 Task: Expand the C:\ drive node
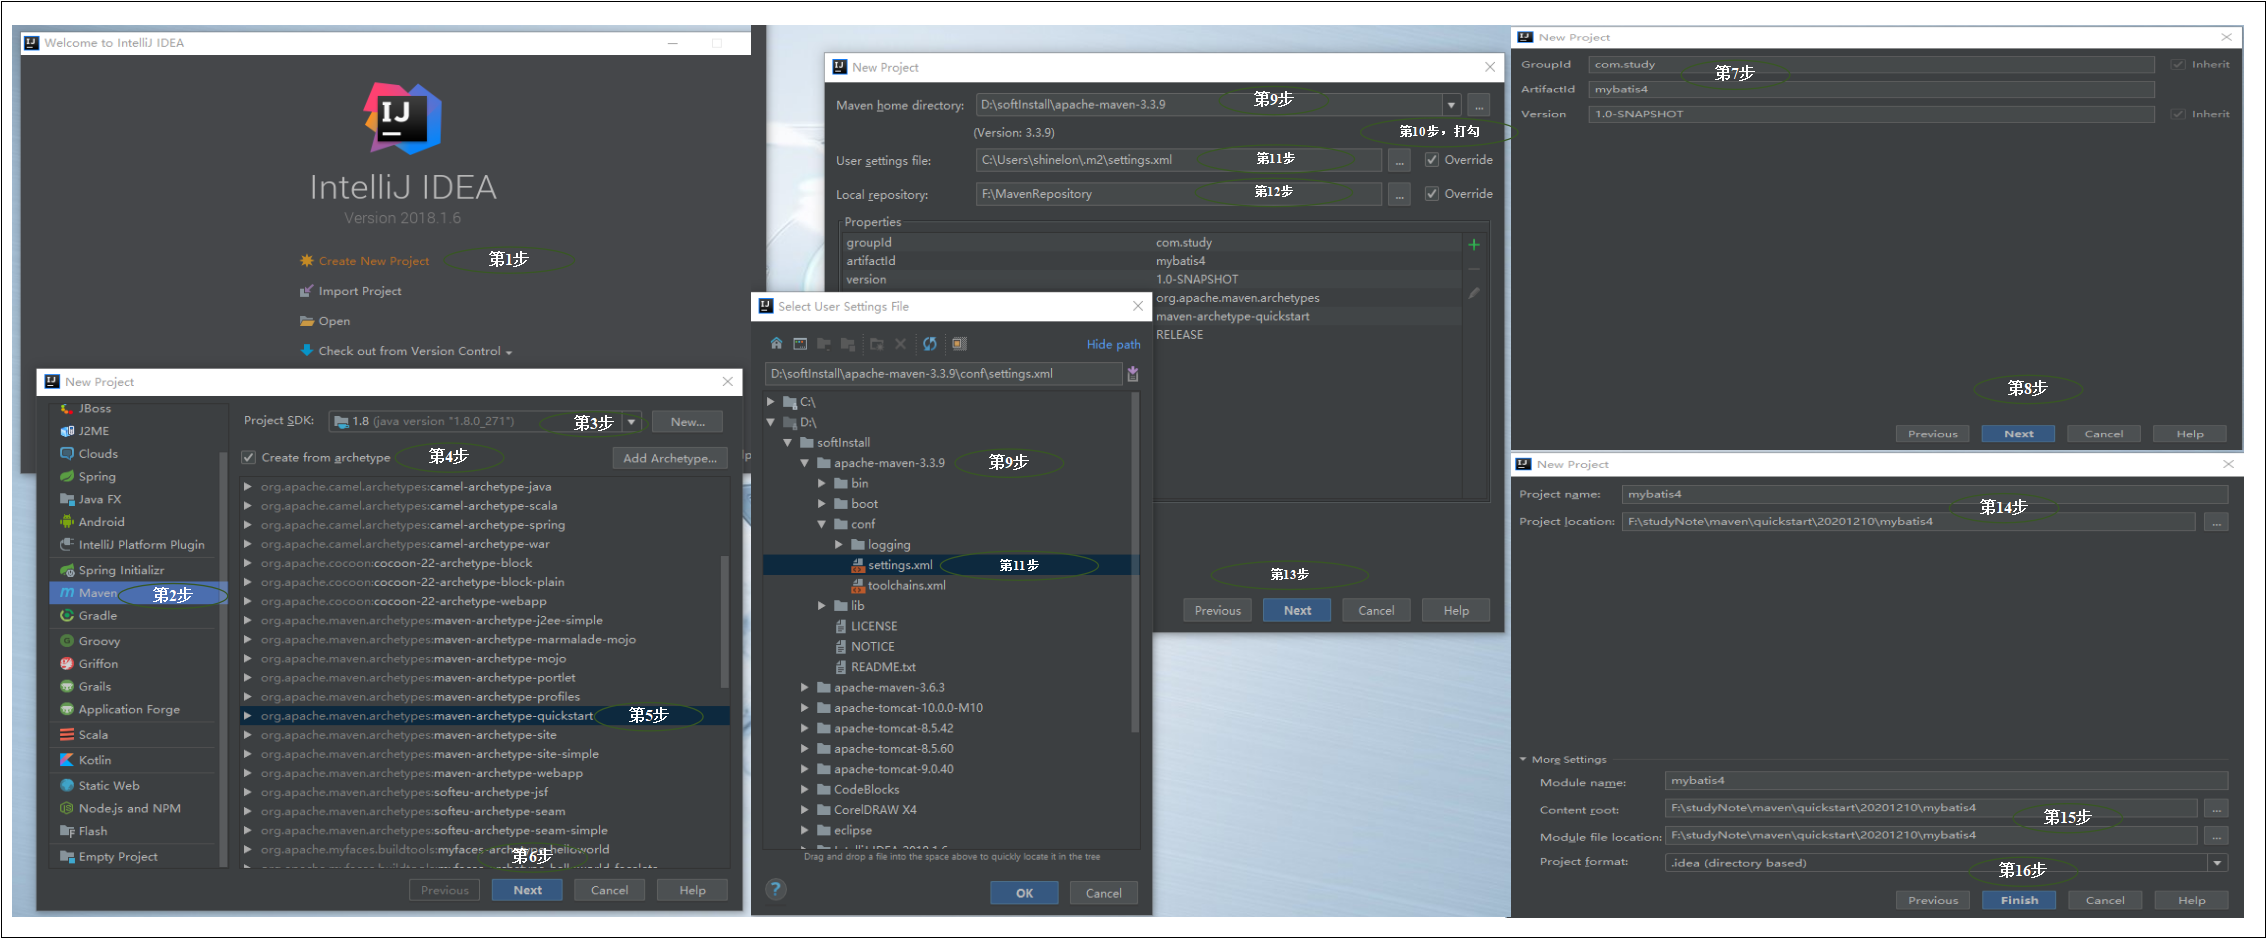(x=771, y=402)
